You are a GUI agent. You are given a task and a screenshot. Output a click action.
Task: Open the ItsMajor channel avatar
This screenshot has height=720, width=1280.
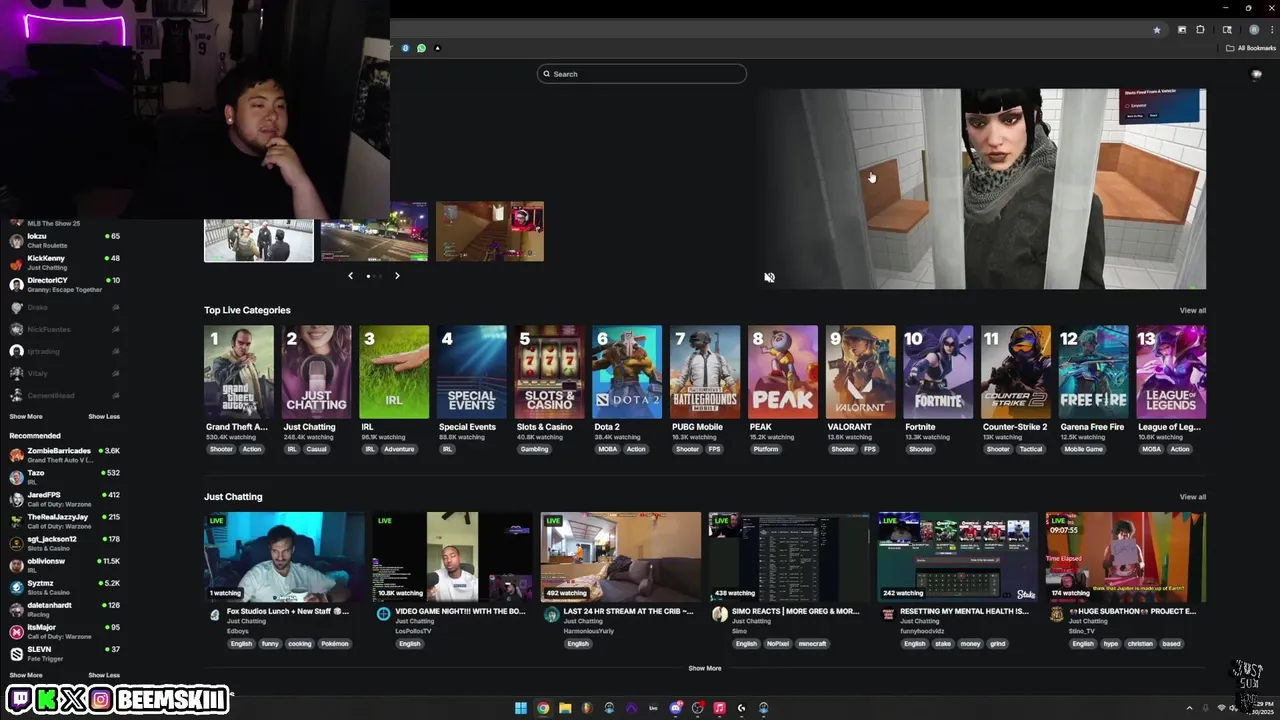pos(16,631)
